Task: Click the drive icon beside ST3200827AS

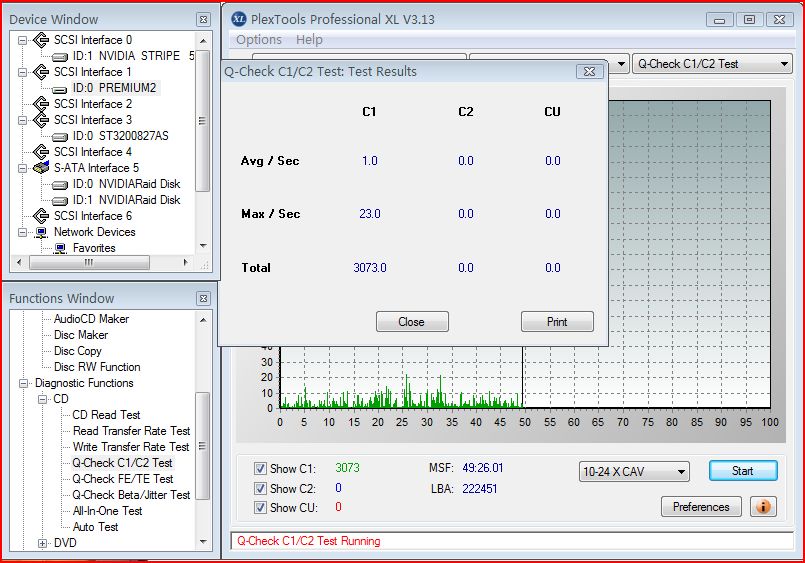Action: tap(60, 137)
